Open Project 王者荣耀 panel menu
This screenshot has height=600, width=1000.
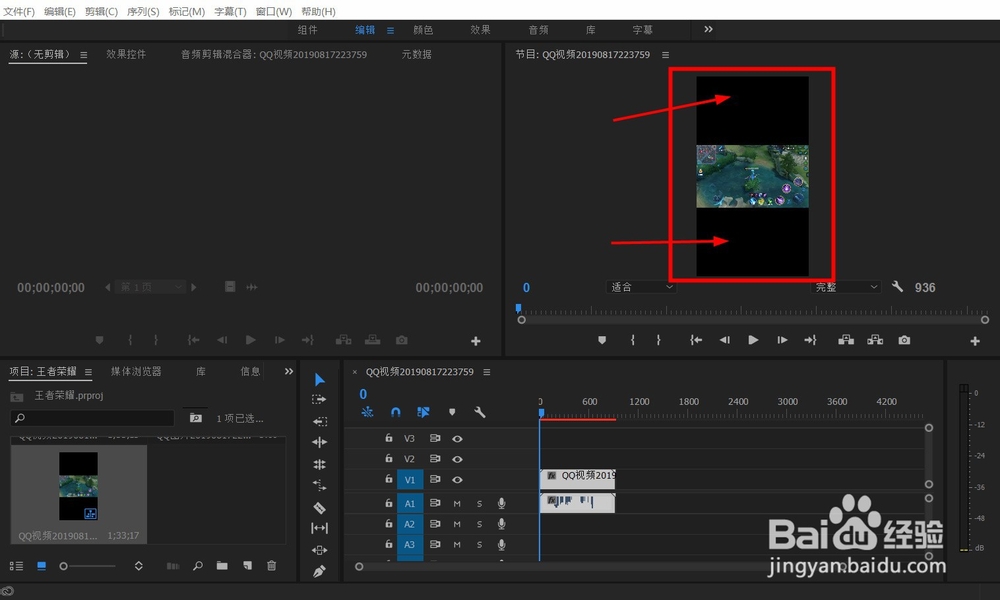pyautogui.click(x=88, y=372)
